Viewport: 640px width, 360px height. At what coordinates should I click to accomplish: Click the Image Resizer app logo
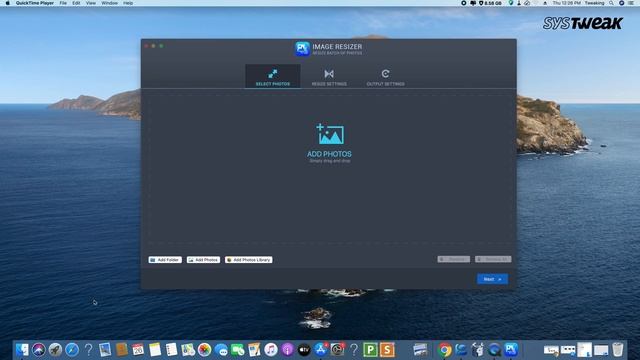point(302,49)
